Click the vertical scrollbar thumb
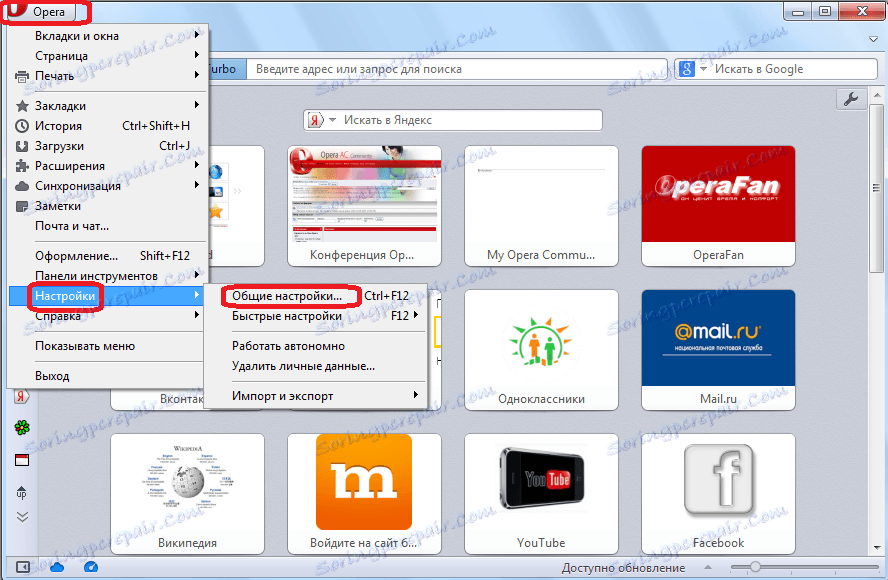 [877, 188]
